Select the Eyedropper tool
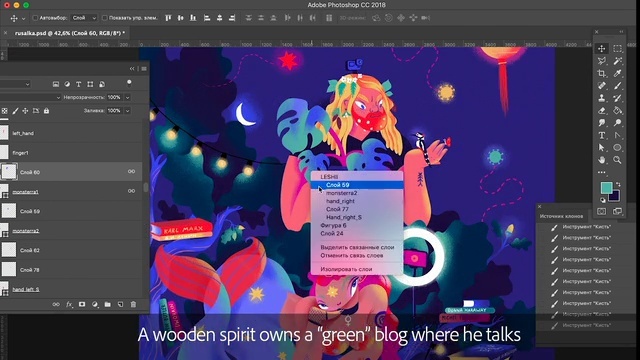Viewport: 640px width, 360px height. [618, 73]
